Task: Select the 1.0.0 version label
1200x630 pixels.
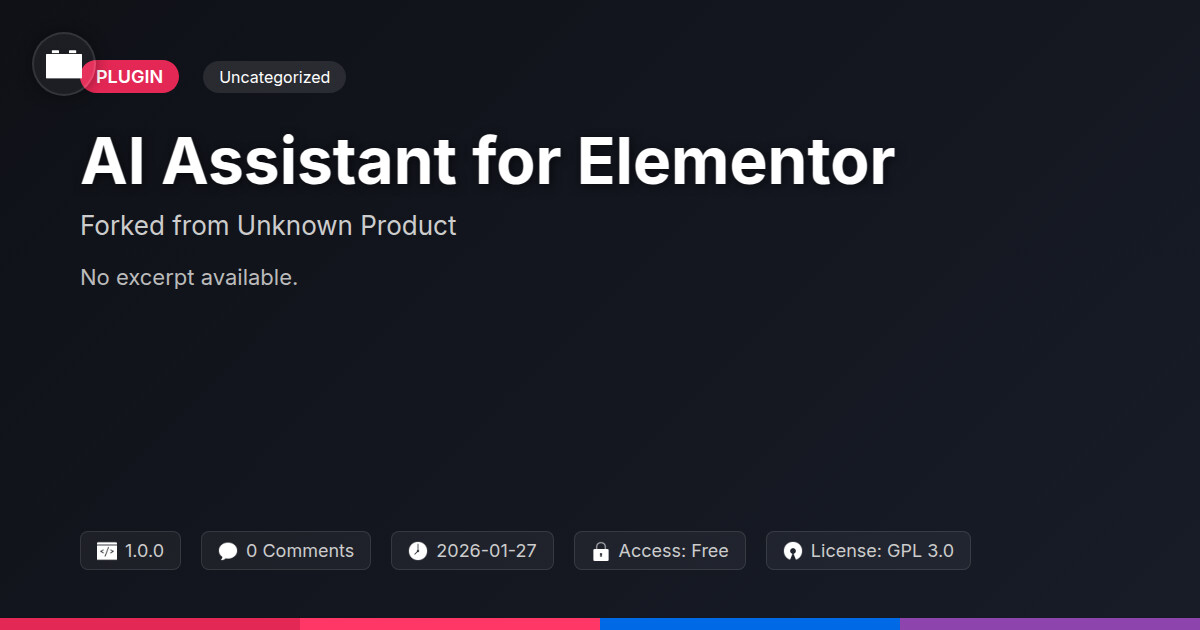Action: 144,551
